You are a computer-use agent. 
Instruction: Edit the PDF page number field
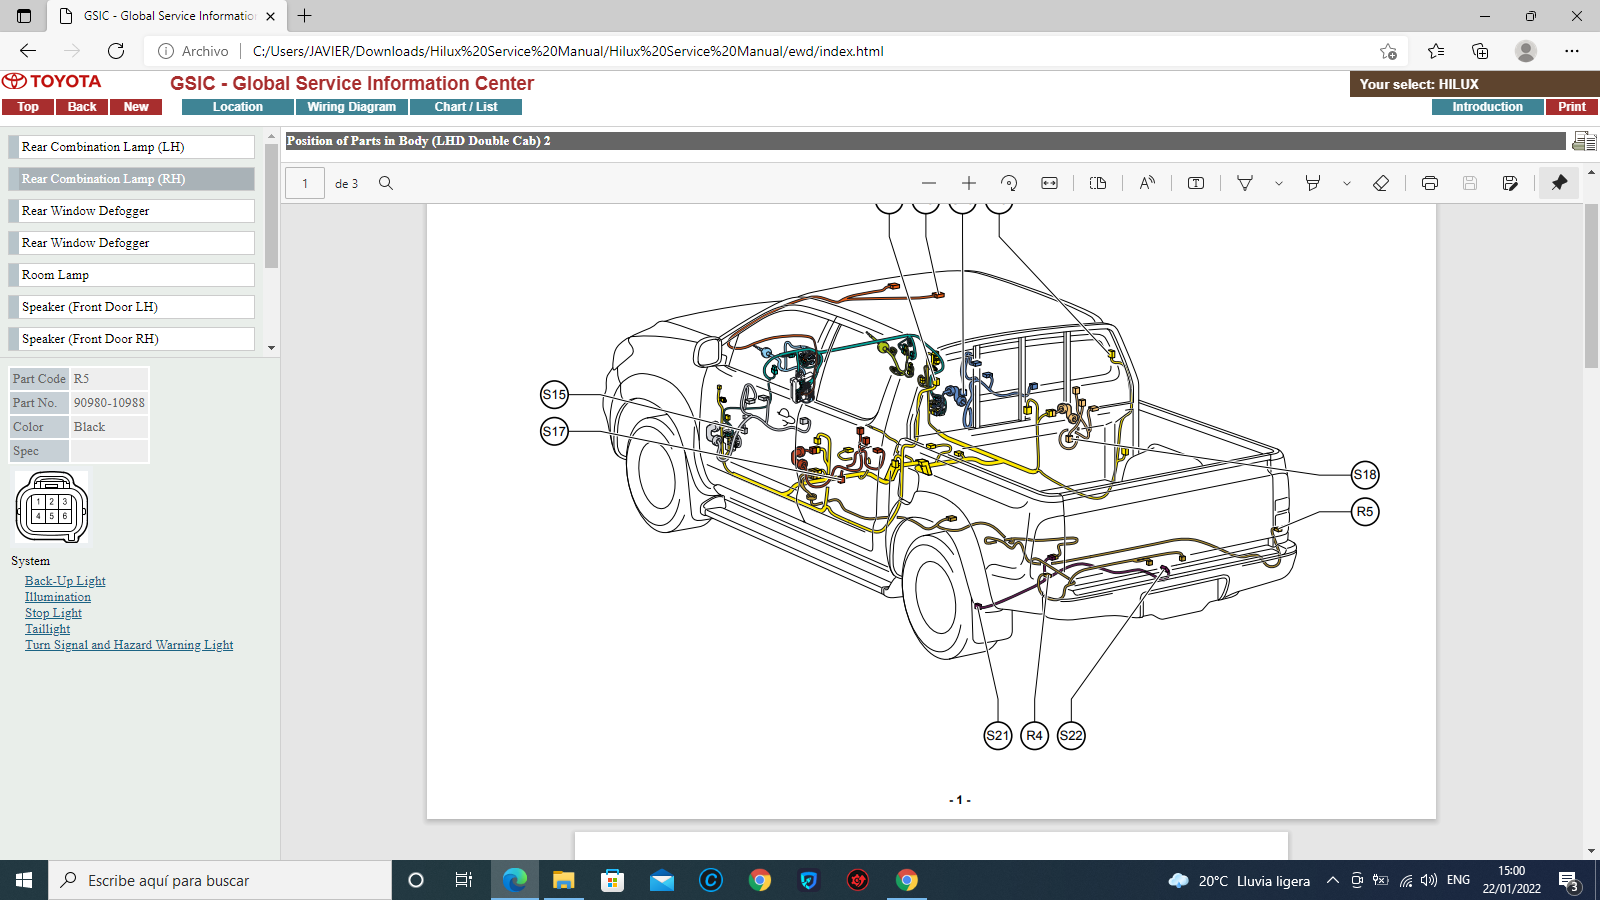coord(305,183)
